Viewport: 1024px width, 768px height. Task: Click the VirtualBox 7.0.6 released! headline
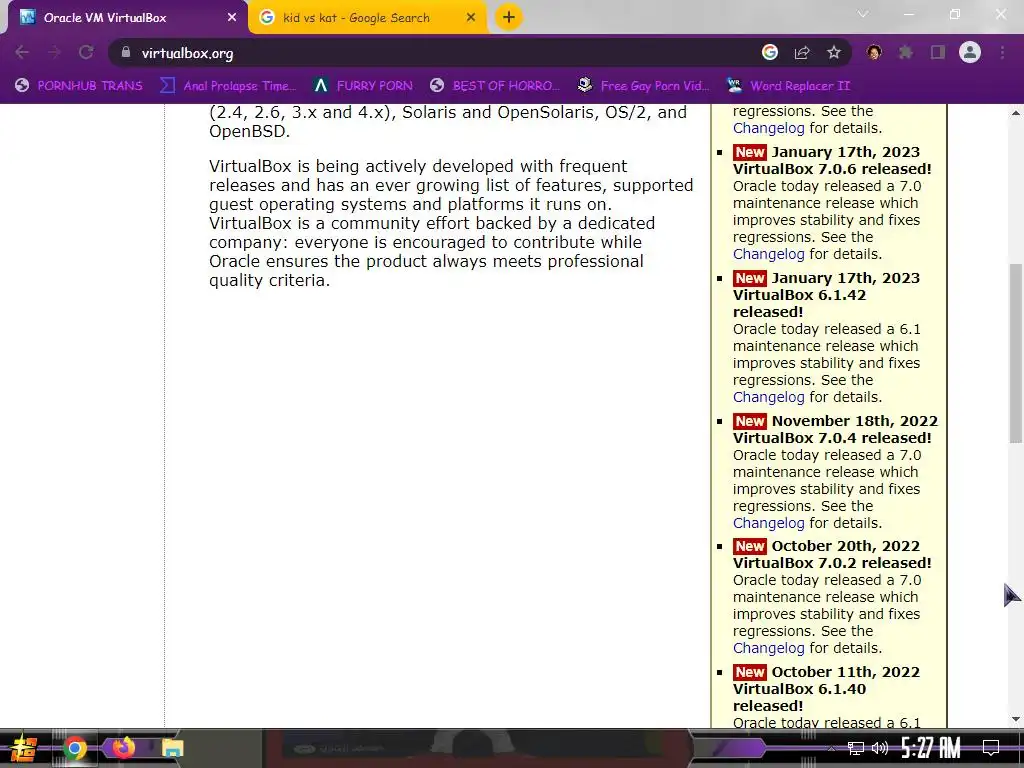(832, 168)
